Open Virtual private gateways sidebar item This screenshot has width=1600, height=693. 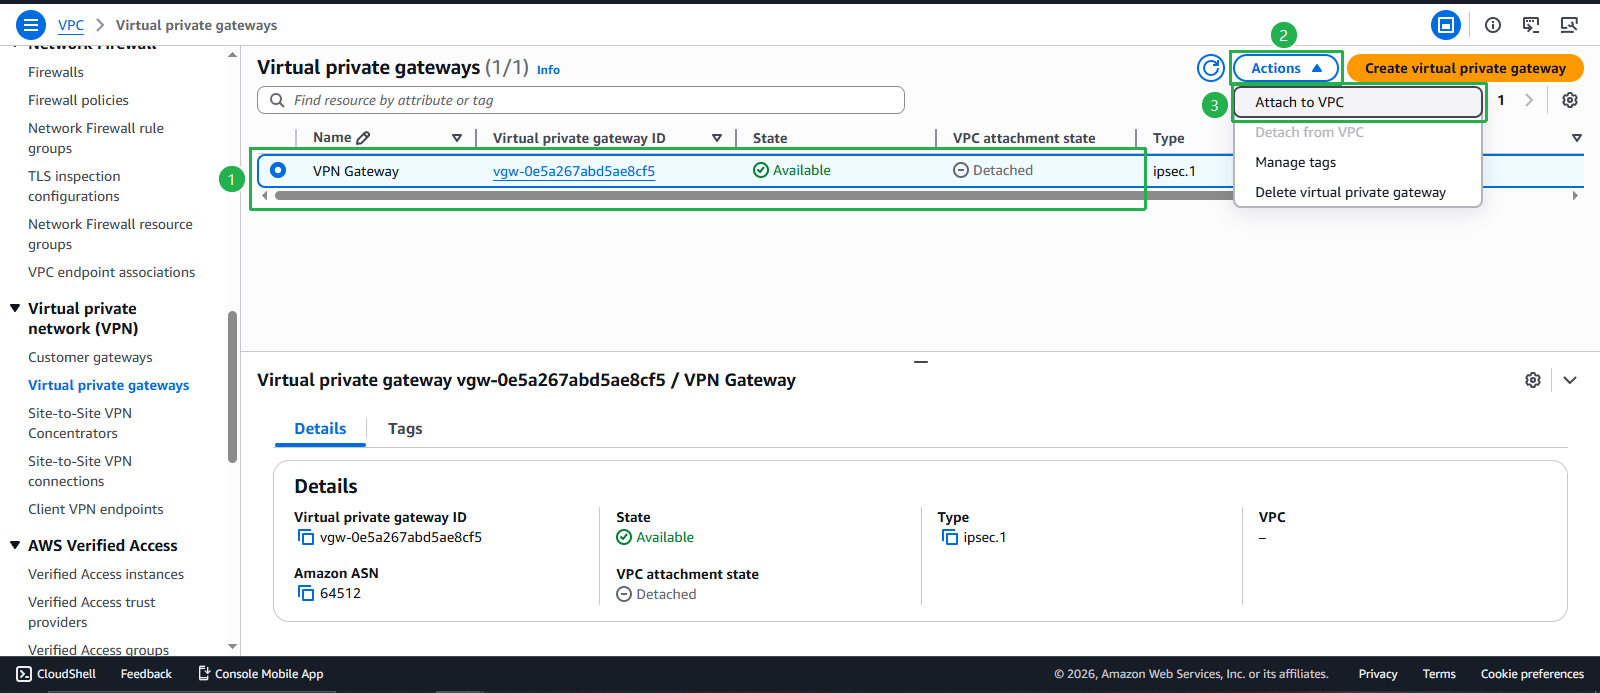click(109, 385)
